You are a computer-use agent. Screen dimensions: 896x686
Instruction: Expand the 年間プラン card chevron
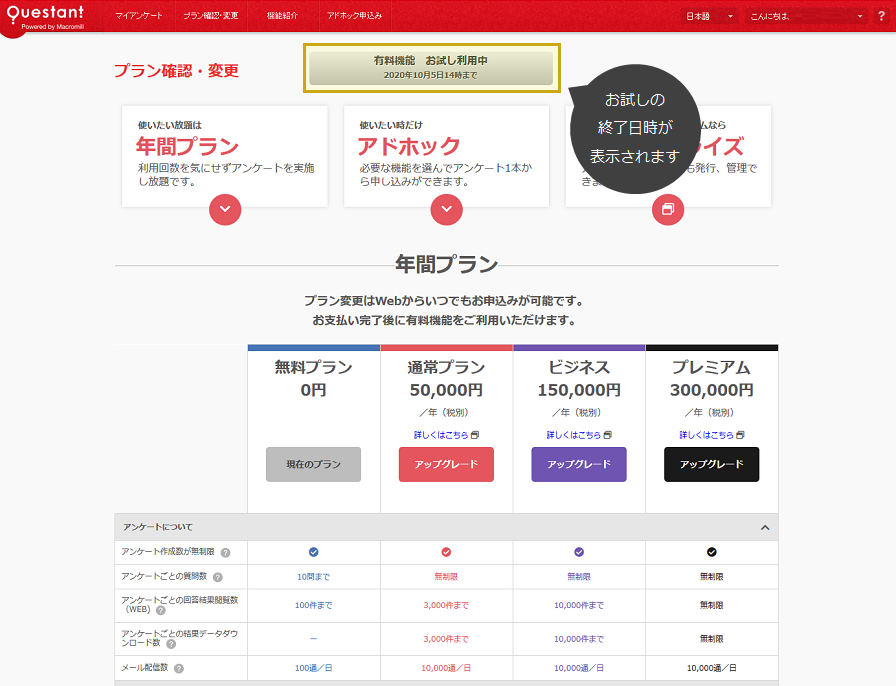click(x=225, y=209)
